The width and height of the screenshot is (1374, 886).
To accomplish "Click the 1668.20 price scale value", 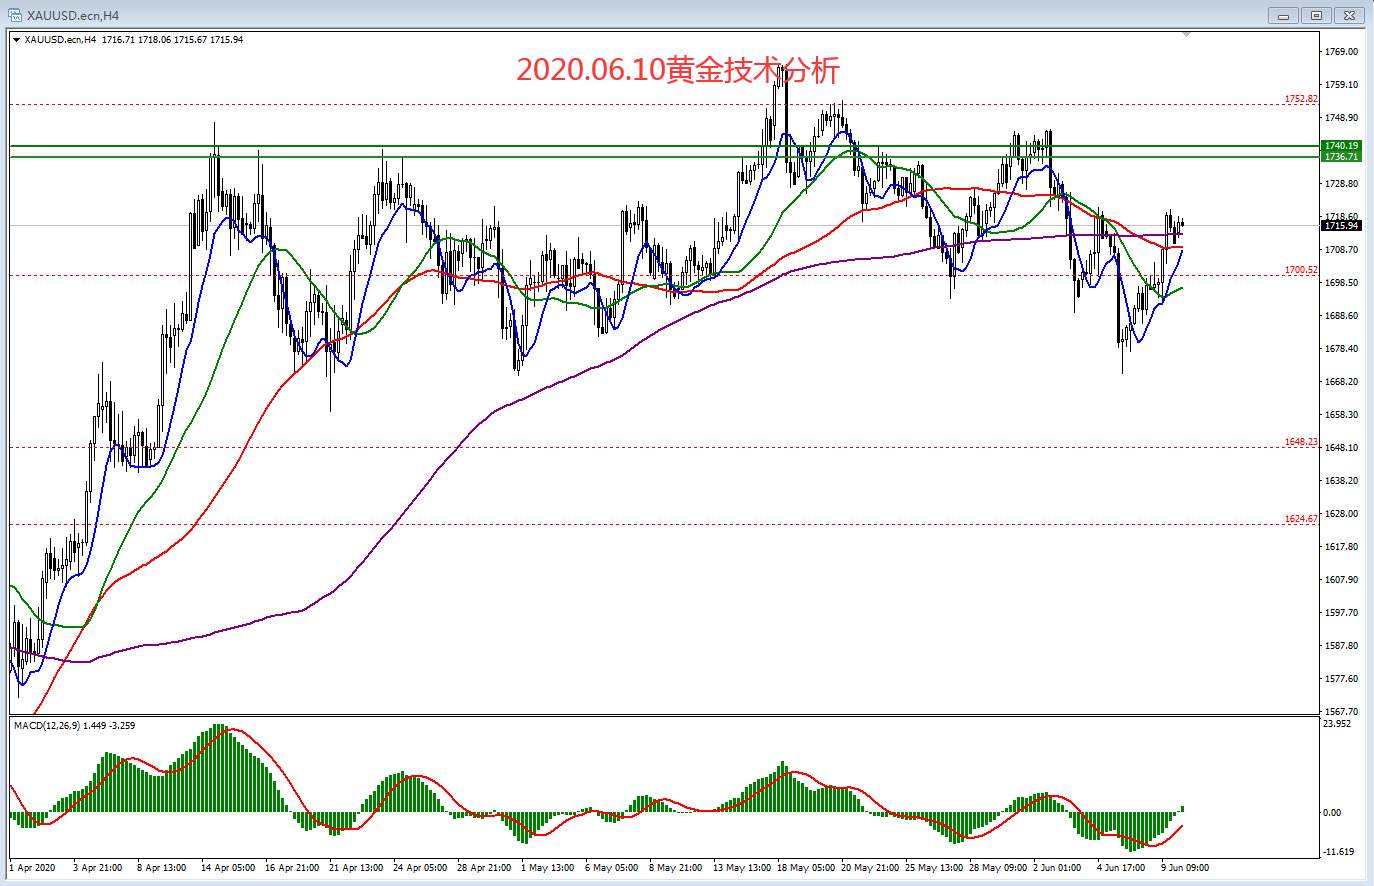I will [x=1341, y=382].
